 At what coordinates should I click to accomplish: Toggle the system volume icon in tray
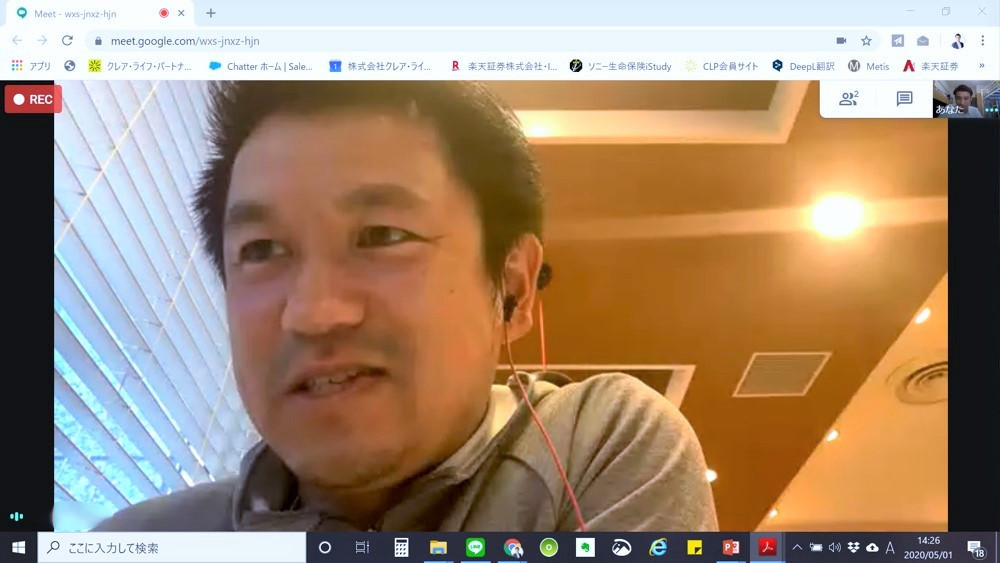[x=835, y=548]
